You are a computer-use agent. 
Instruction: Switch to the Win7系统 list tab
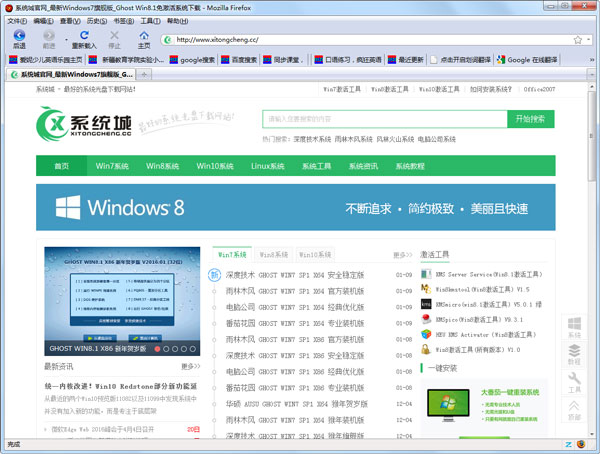pyautogui.click(x=232, y=254)
